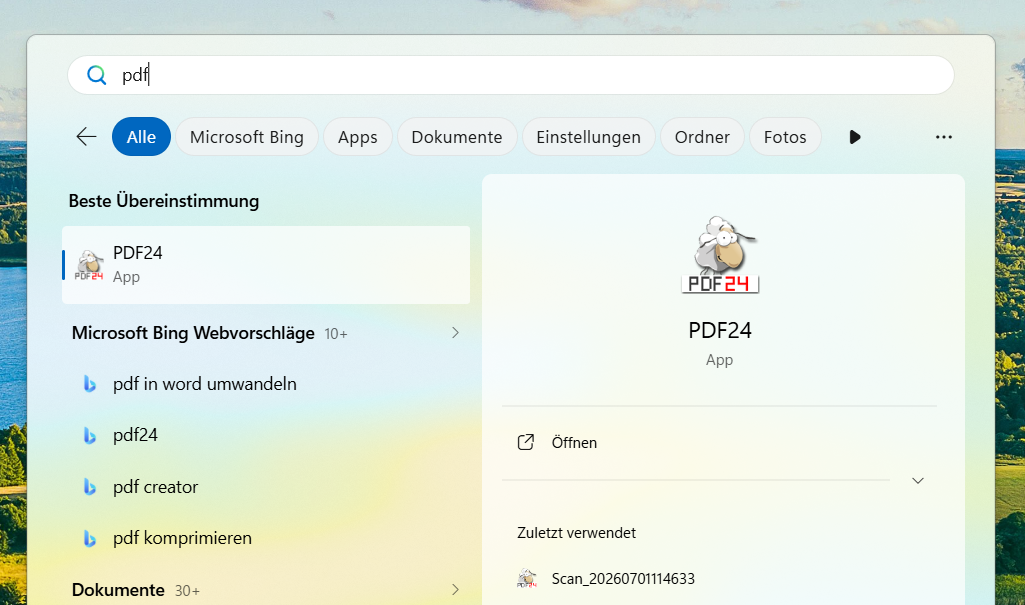Expand the Dokumente 30+ section chevron
This screenshot has height=605, width=1025.
[456, 589]
